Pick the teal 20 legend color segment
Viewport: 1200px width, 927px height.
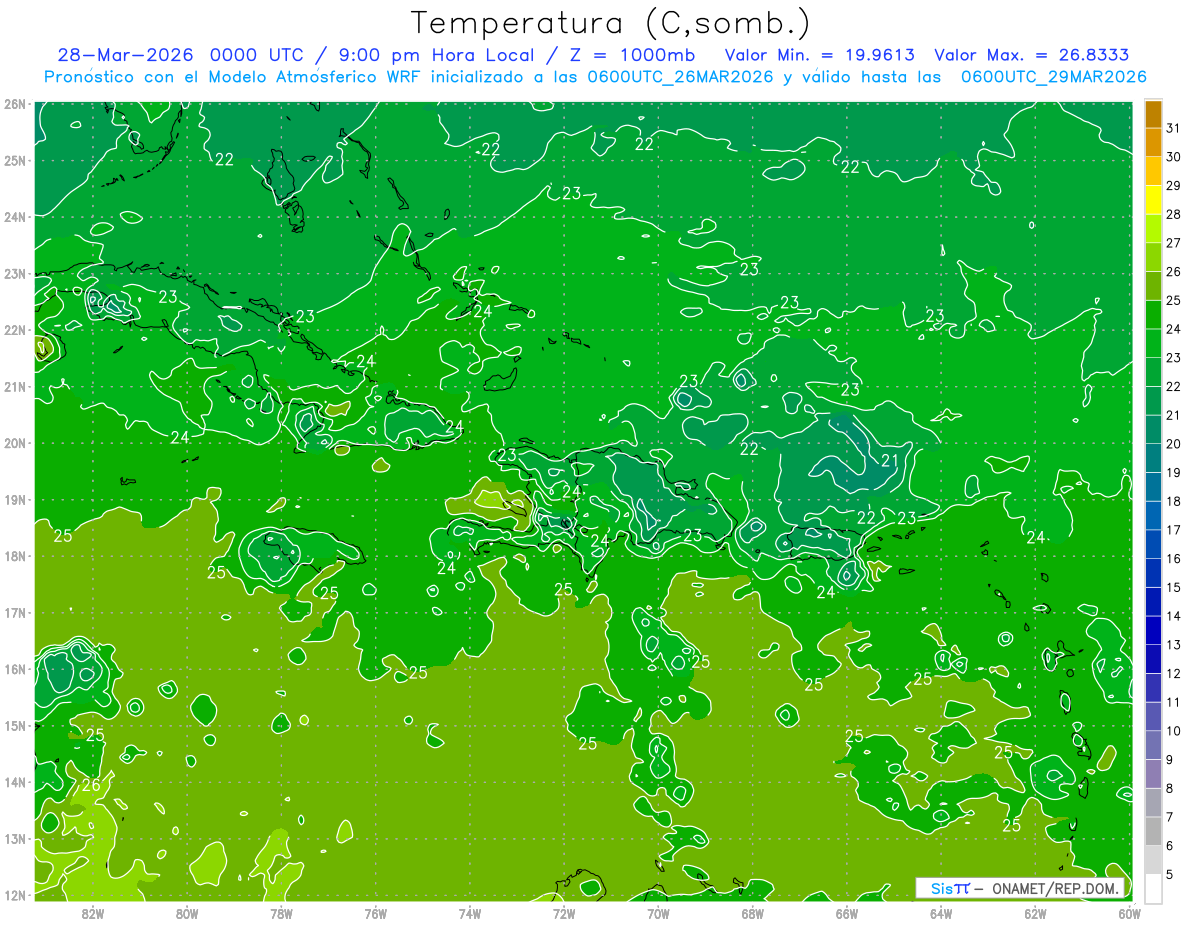[x=1153, y=430]
